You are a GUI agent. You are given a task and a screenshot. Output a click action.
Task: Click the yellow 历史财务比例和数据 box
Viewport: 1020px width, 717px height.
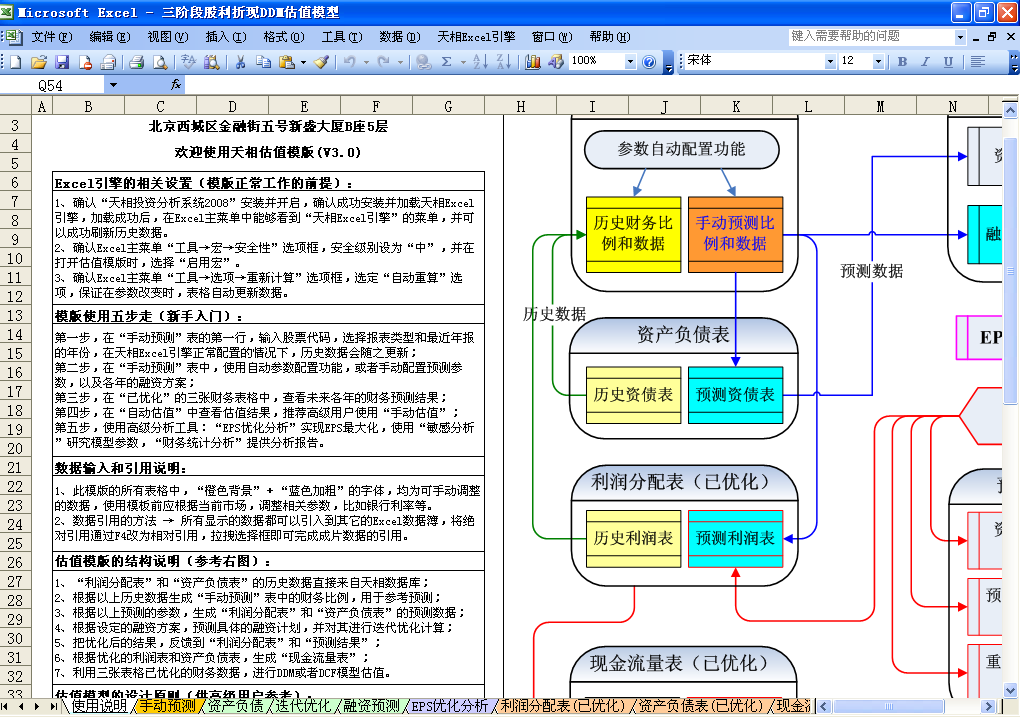coord(634,234)
